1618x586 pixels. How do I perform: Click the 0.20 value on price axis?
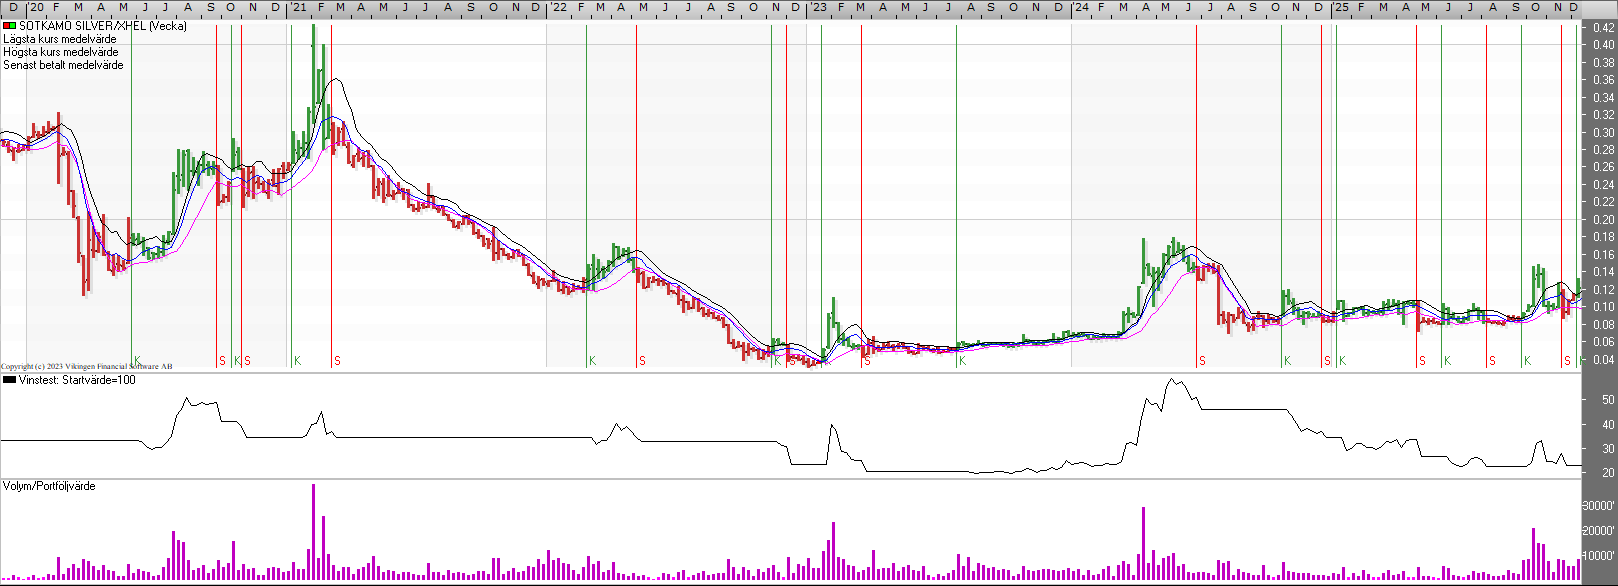1603,220
